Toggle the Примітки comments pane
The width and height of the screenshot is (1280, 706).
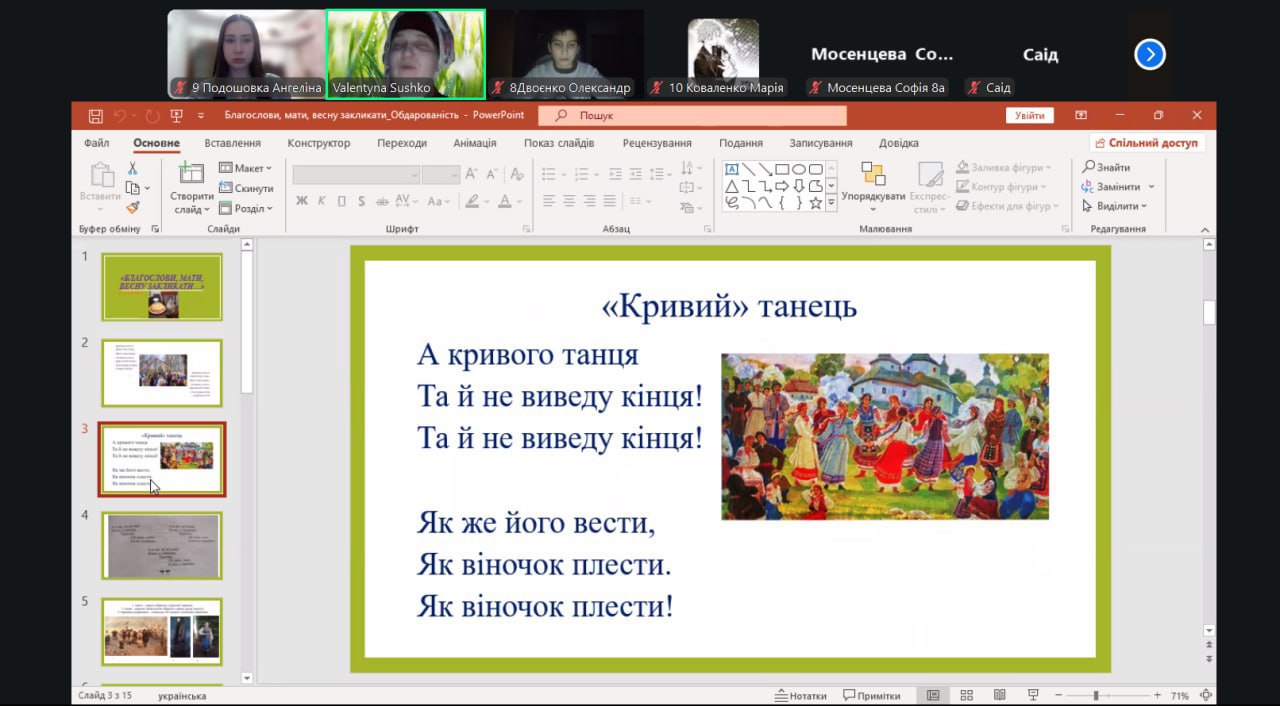click(x=871, y=696)
